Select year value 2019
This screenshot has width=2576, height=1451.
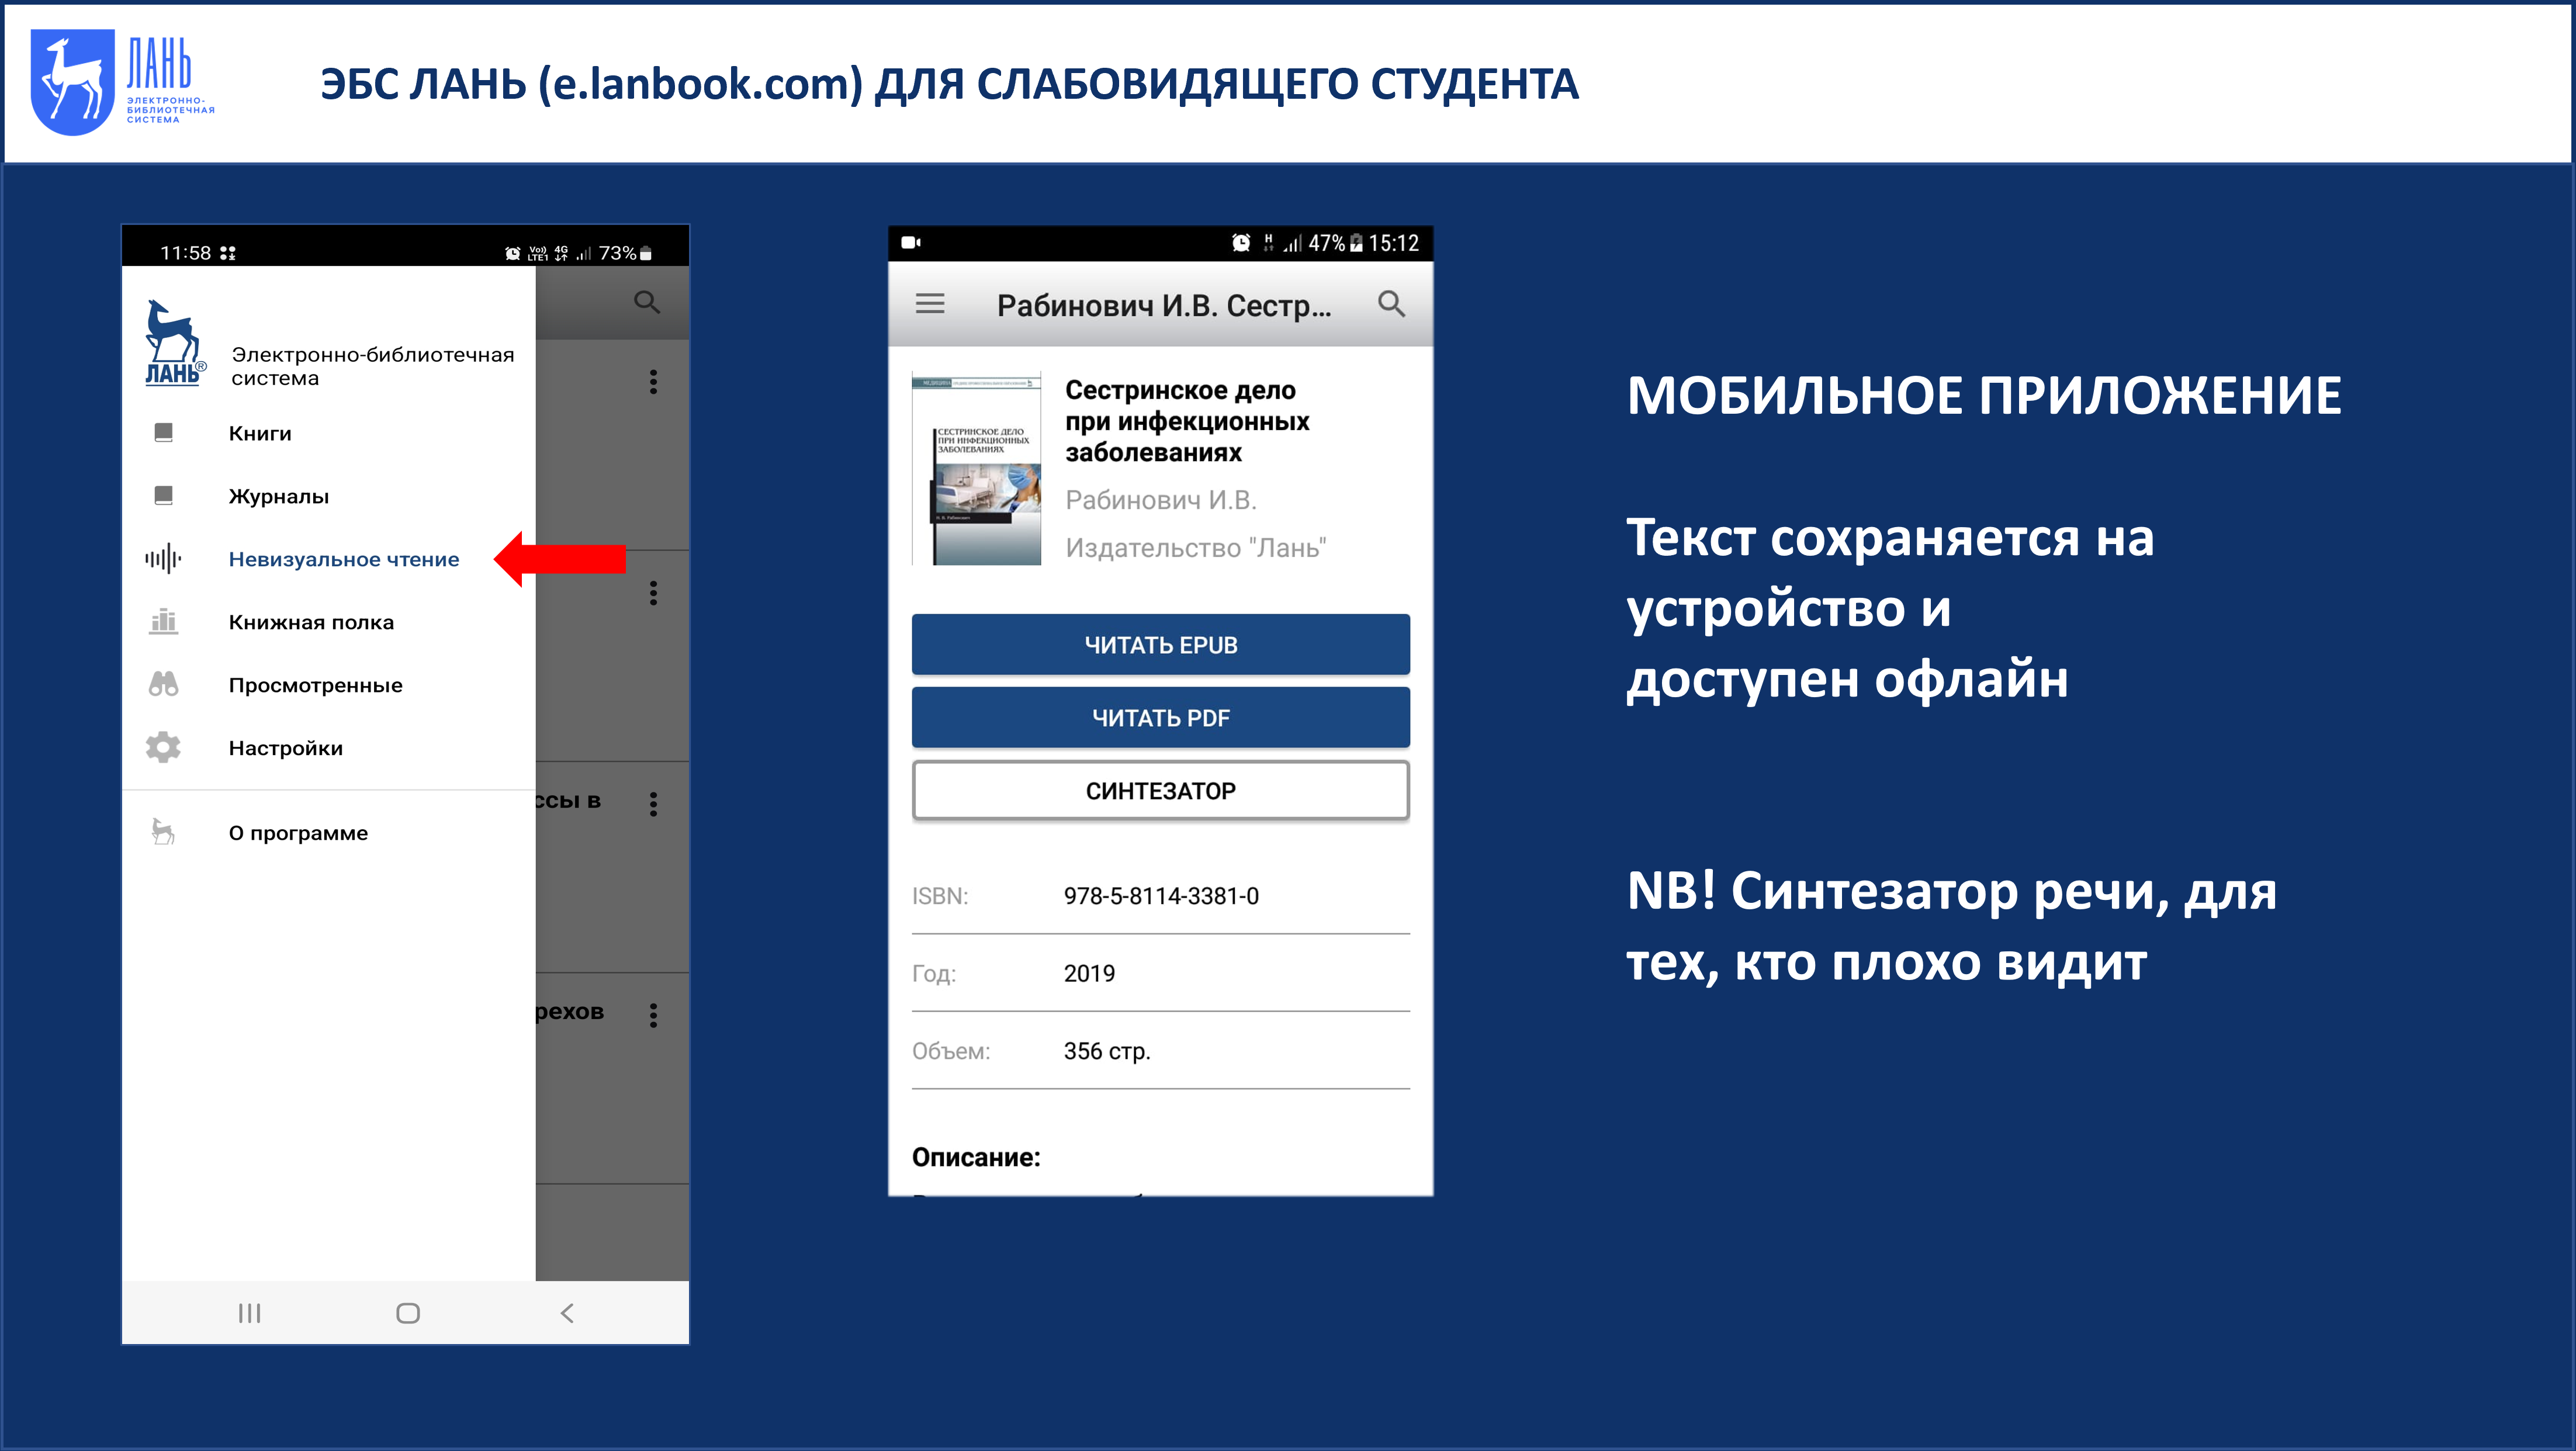(1089, 973)
